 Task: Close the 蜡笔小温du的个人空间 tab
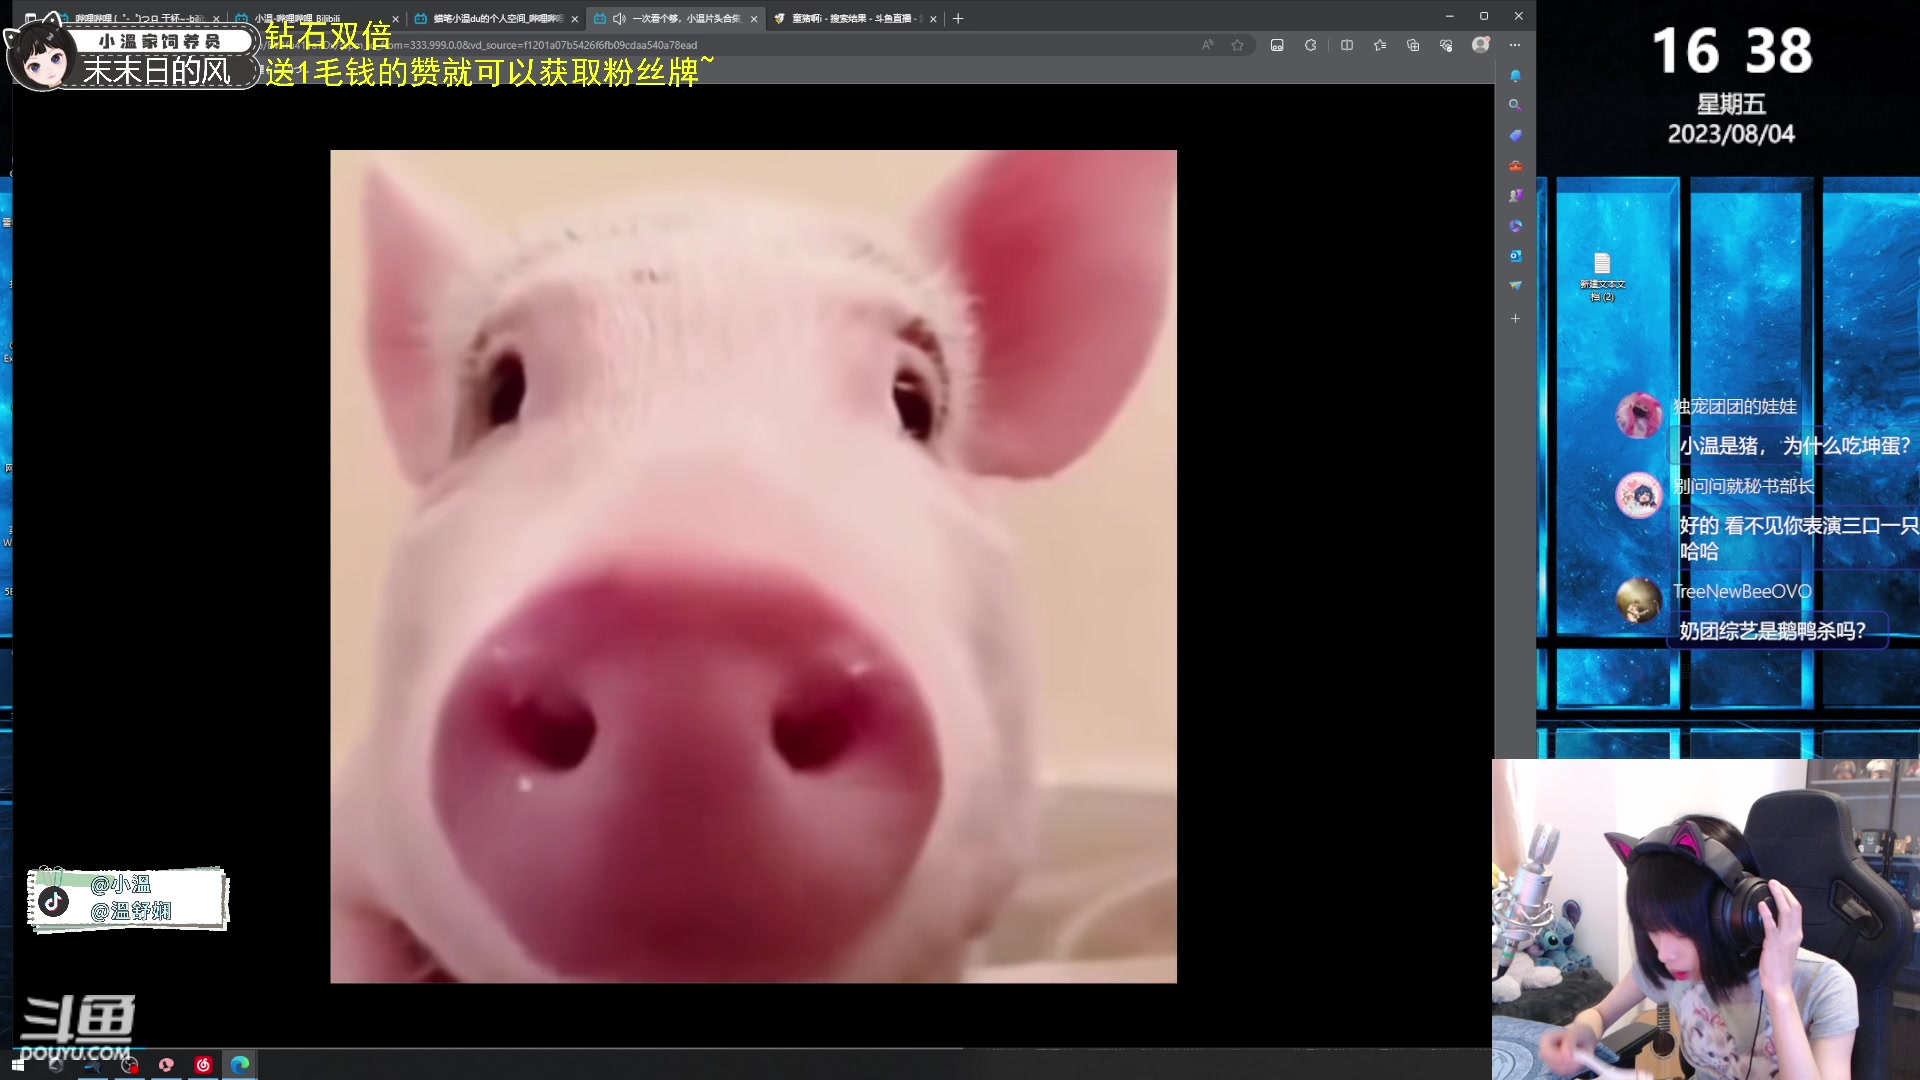tap(575, 18)
